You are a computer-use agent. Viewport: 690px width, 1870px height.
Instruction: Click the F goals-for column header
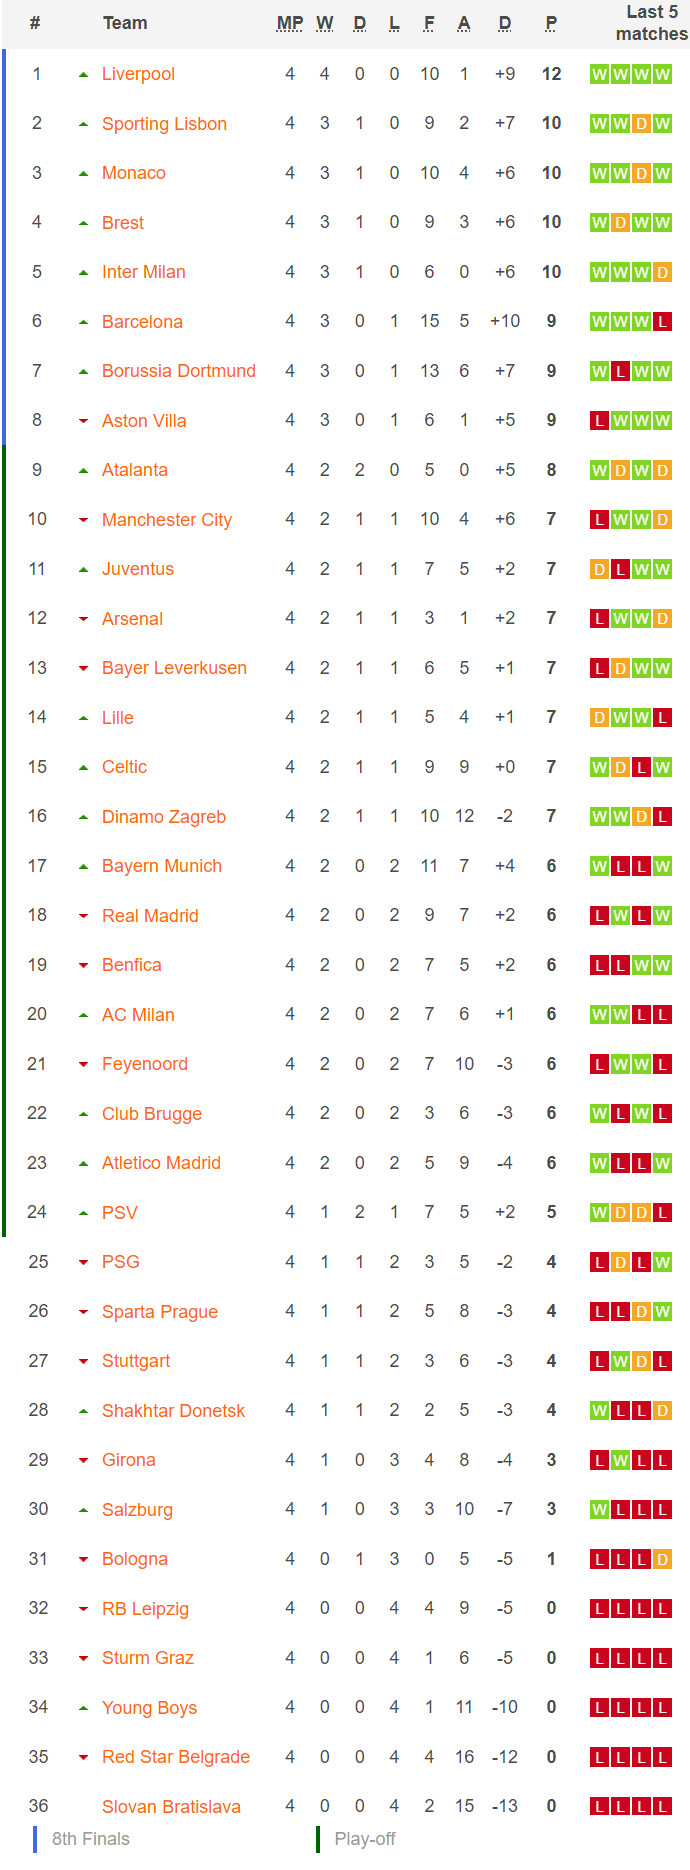point(429,23)
